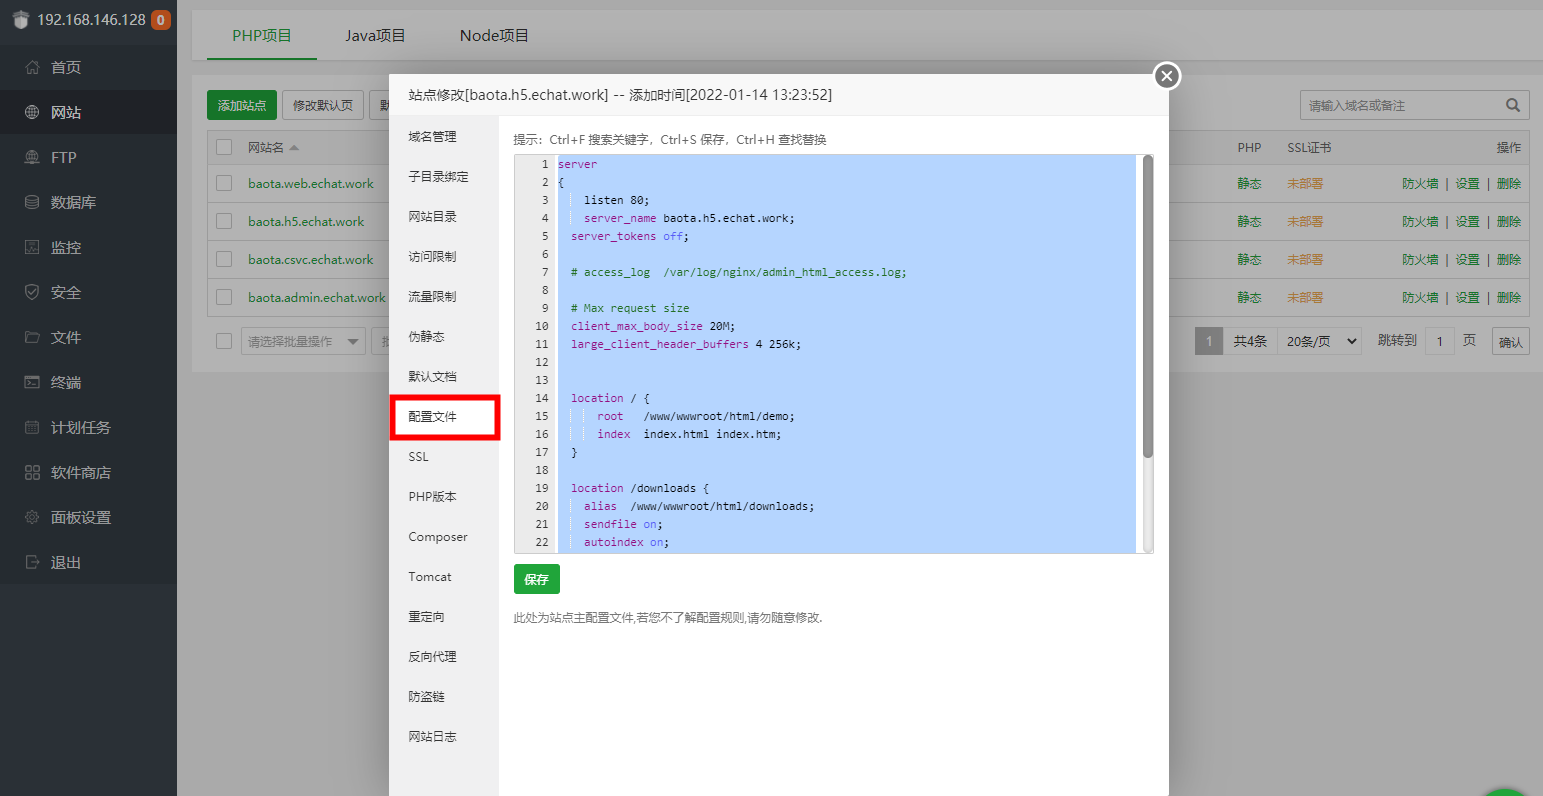Tick the checkbox for baota.web.echat.work

[224, 184]
